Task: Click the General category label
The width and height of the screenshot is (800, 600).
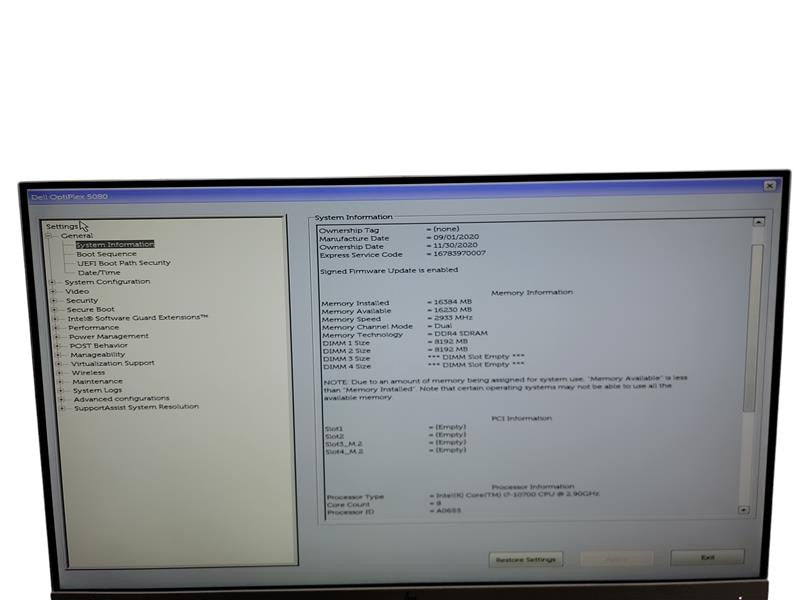Action: pos(77,236)
